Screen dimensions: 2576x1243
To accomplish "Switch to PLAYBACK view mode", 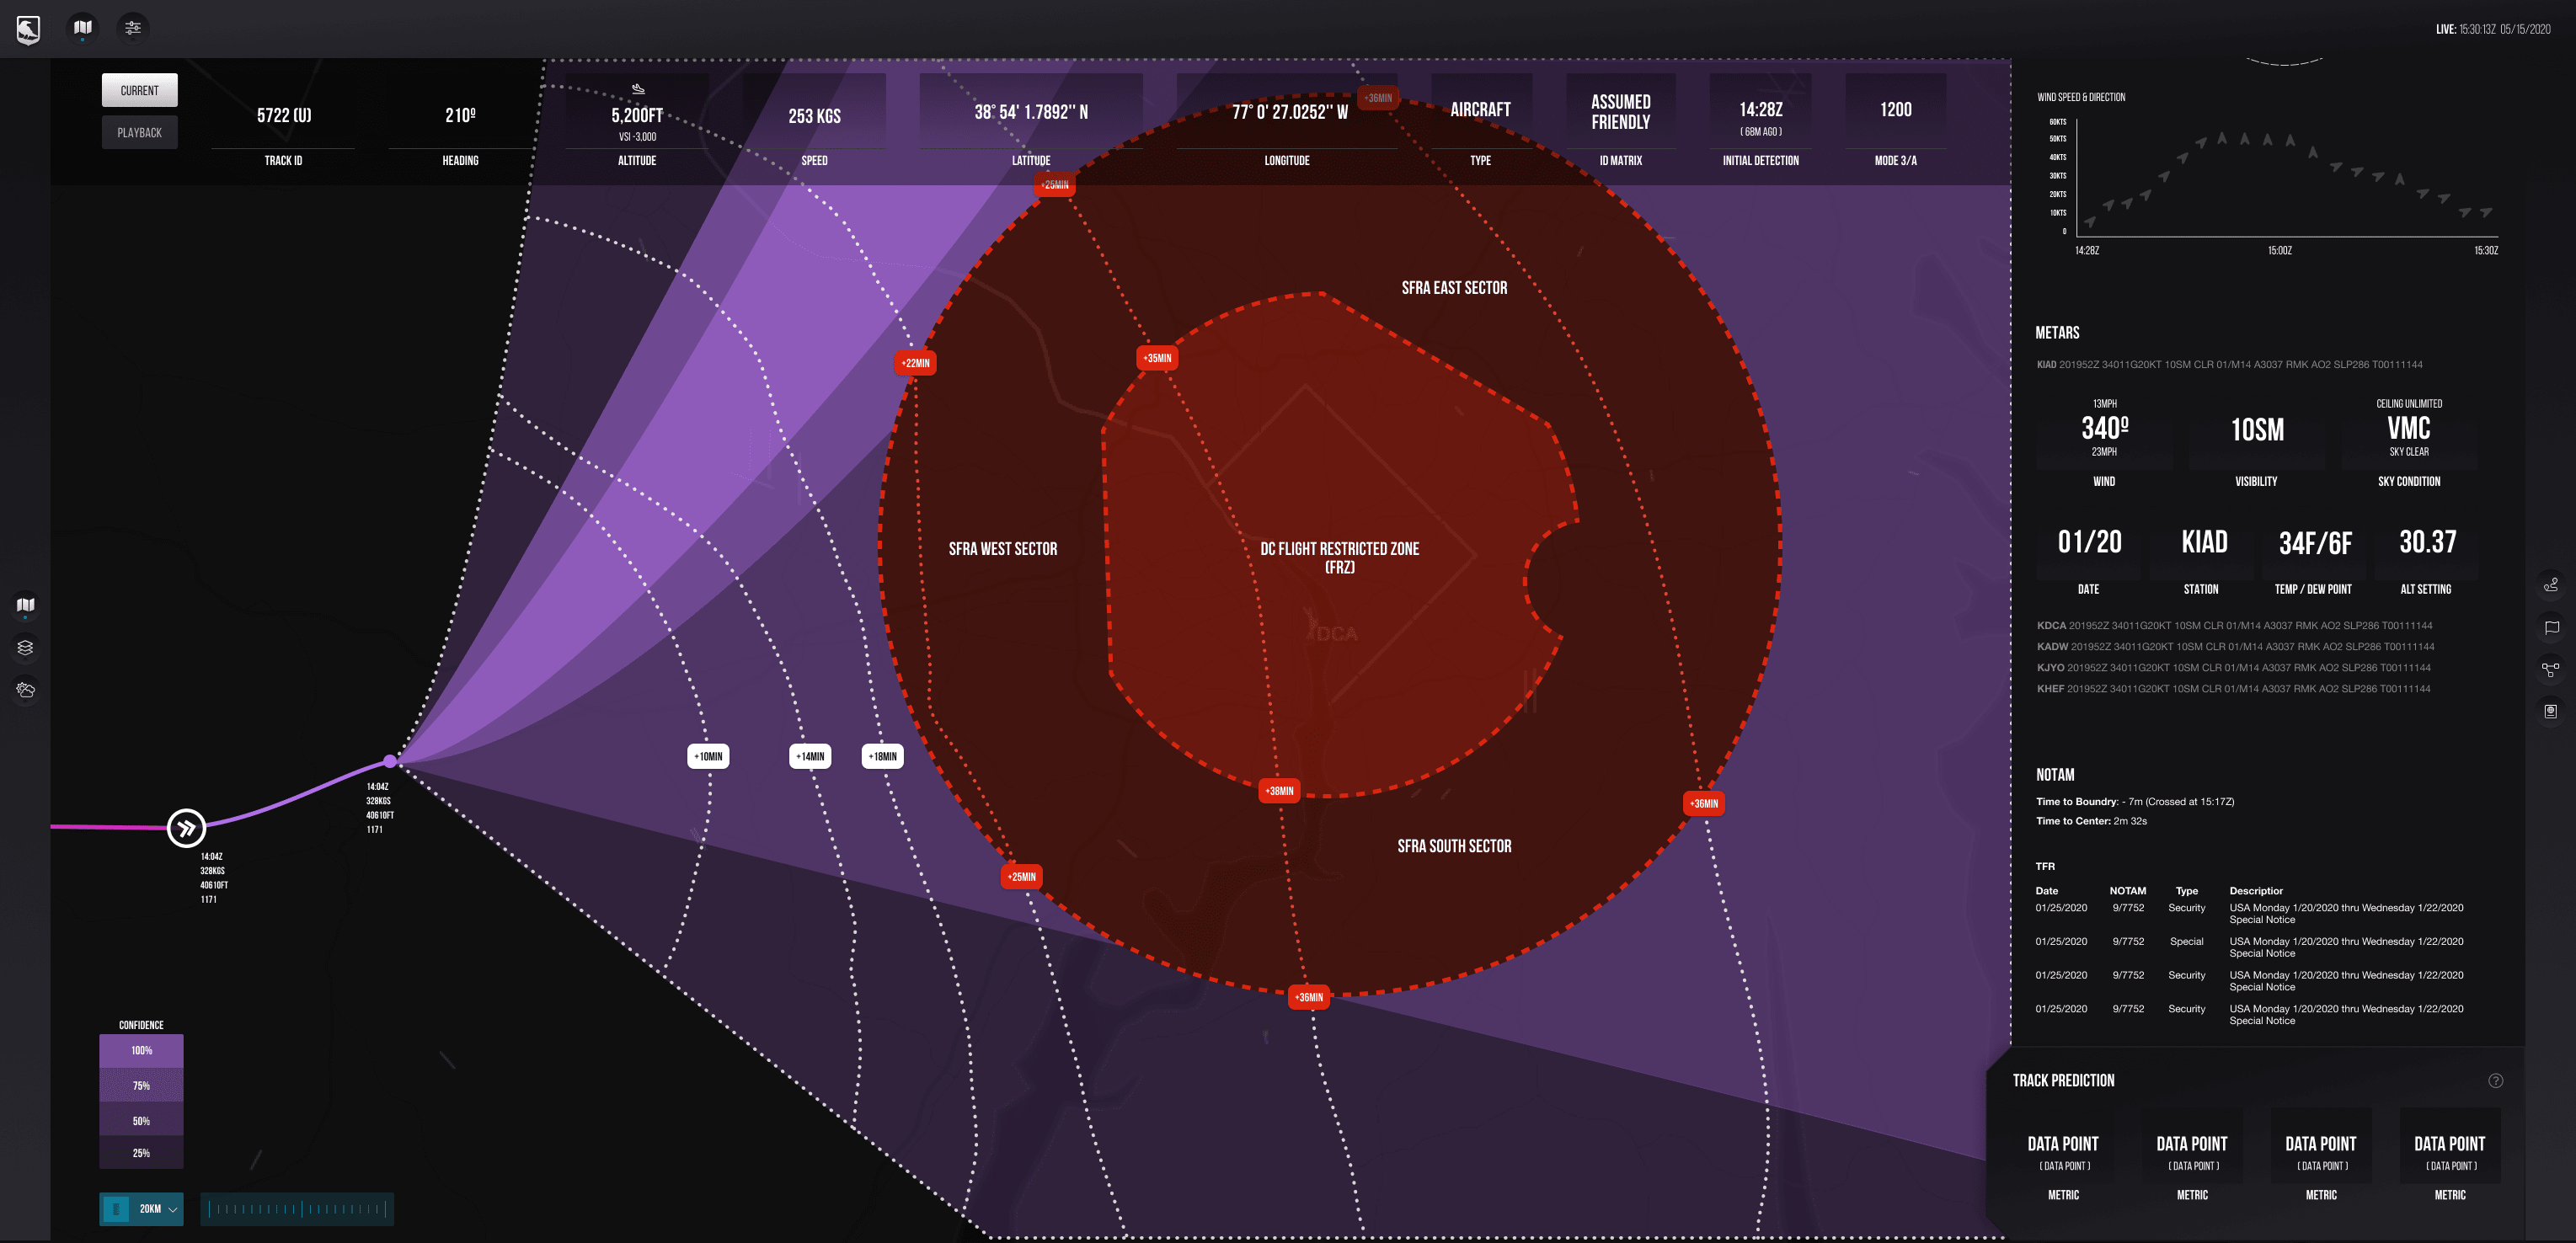I will (140, 132).
